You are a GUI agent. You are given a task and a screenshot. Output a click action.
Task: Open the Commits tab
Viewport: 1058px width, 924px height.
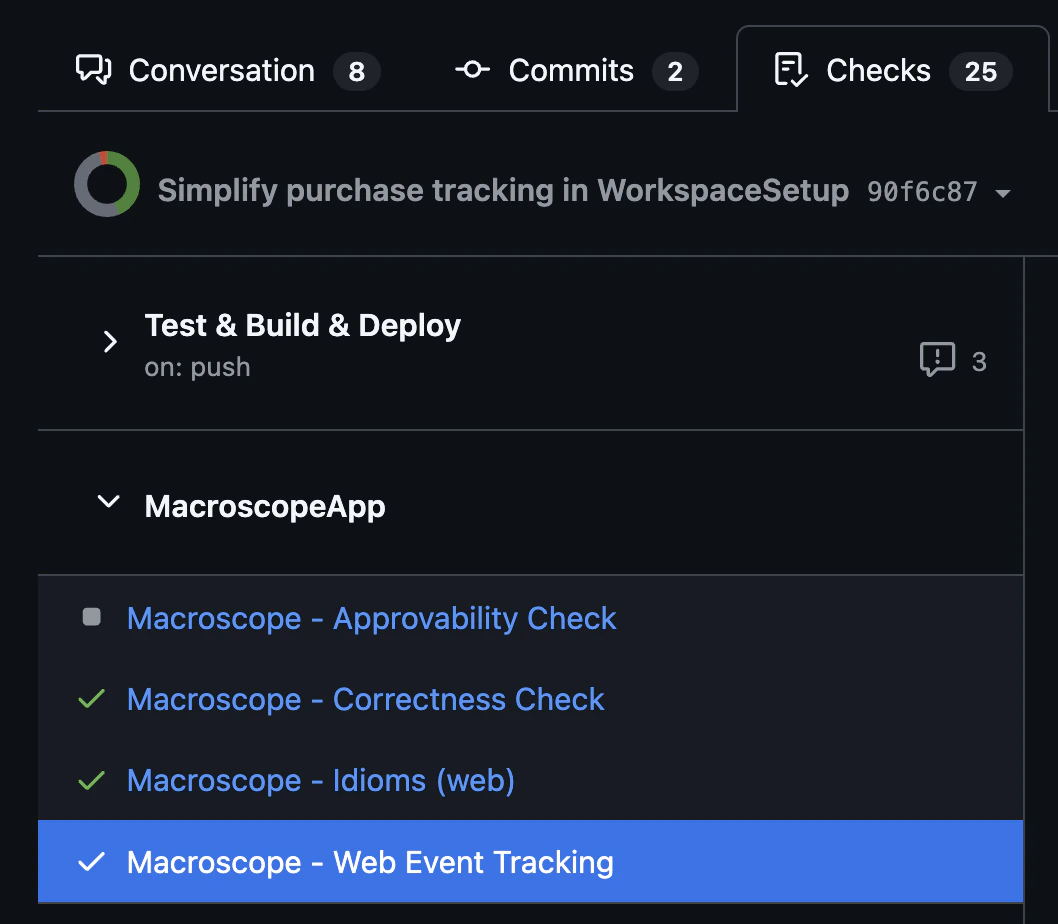click(570, 70)
